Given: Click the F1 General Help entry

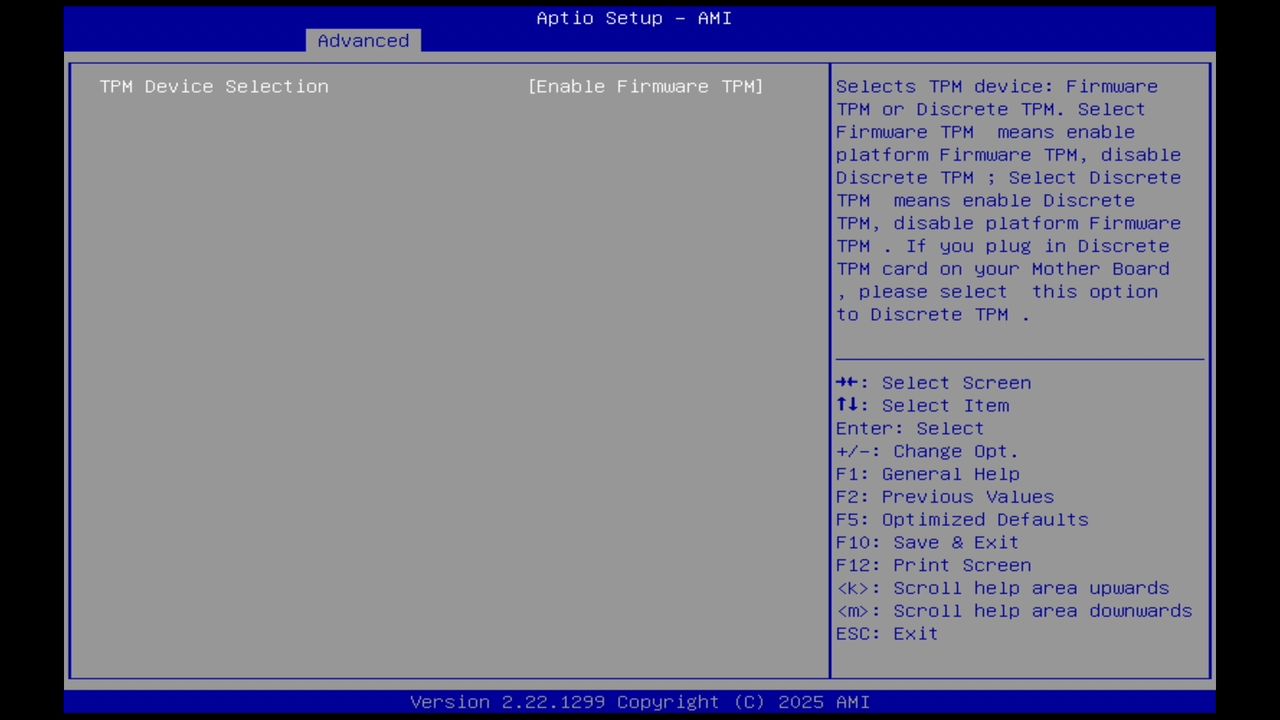Looking at the screenshot, I should 928,473.
